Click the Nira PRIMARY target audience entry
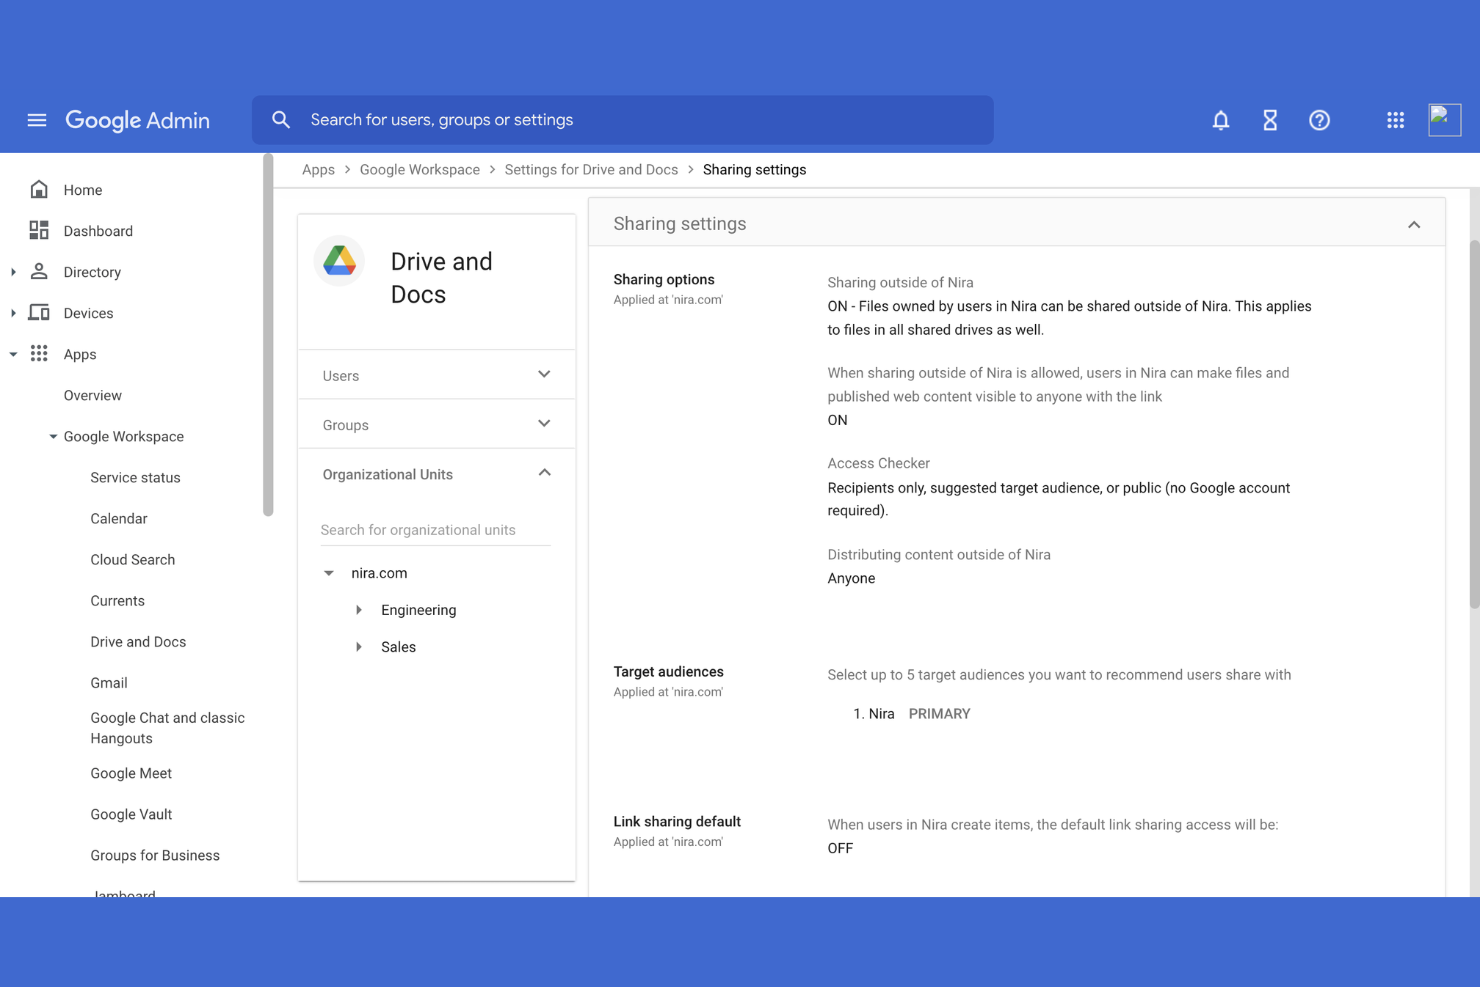This screenshot has width=1480, height=987. pos(912,714)
